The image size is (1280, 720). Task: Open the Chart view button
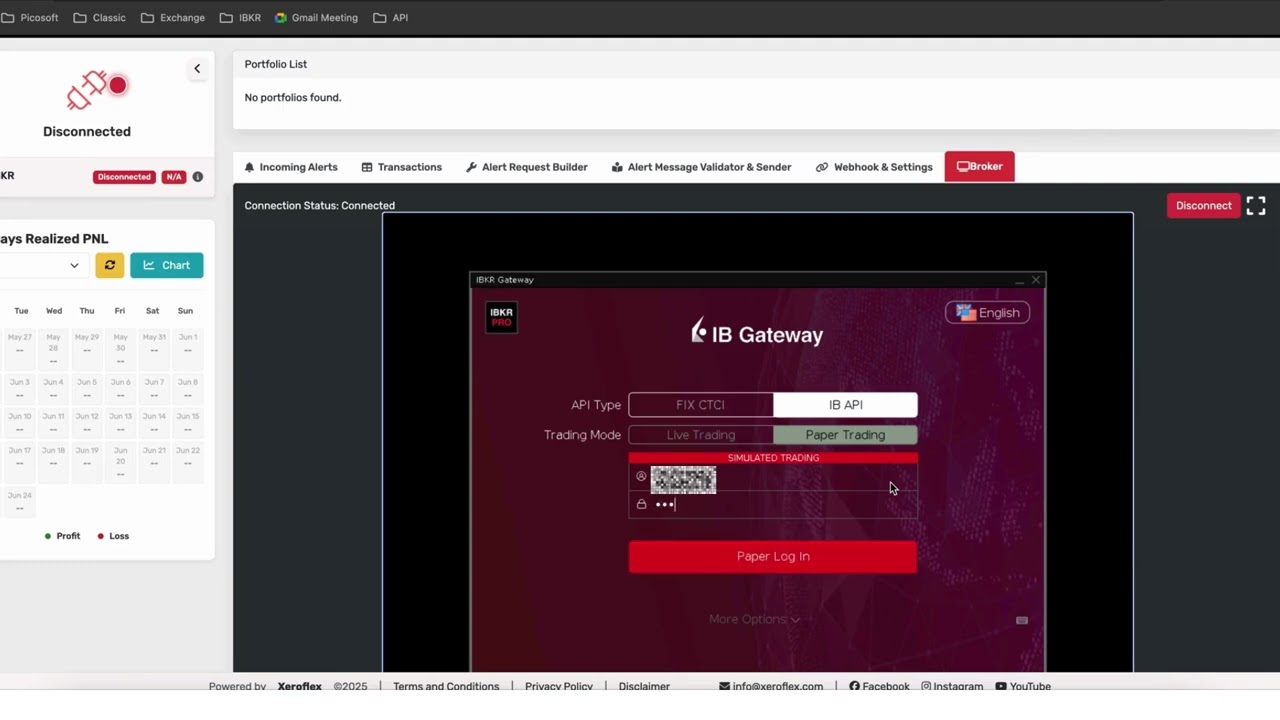[x=166, y=265]
